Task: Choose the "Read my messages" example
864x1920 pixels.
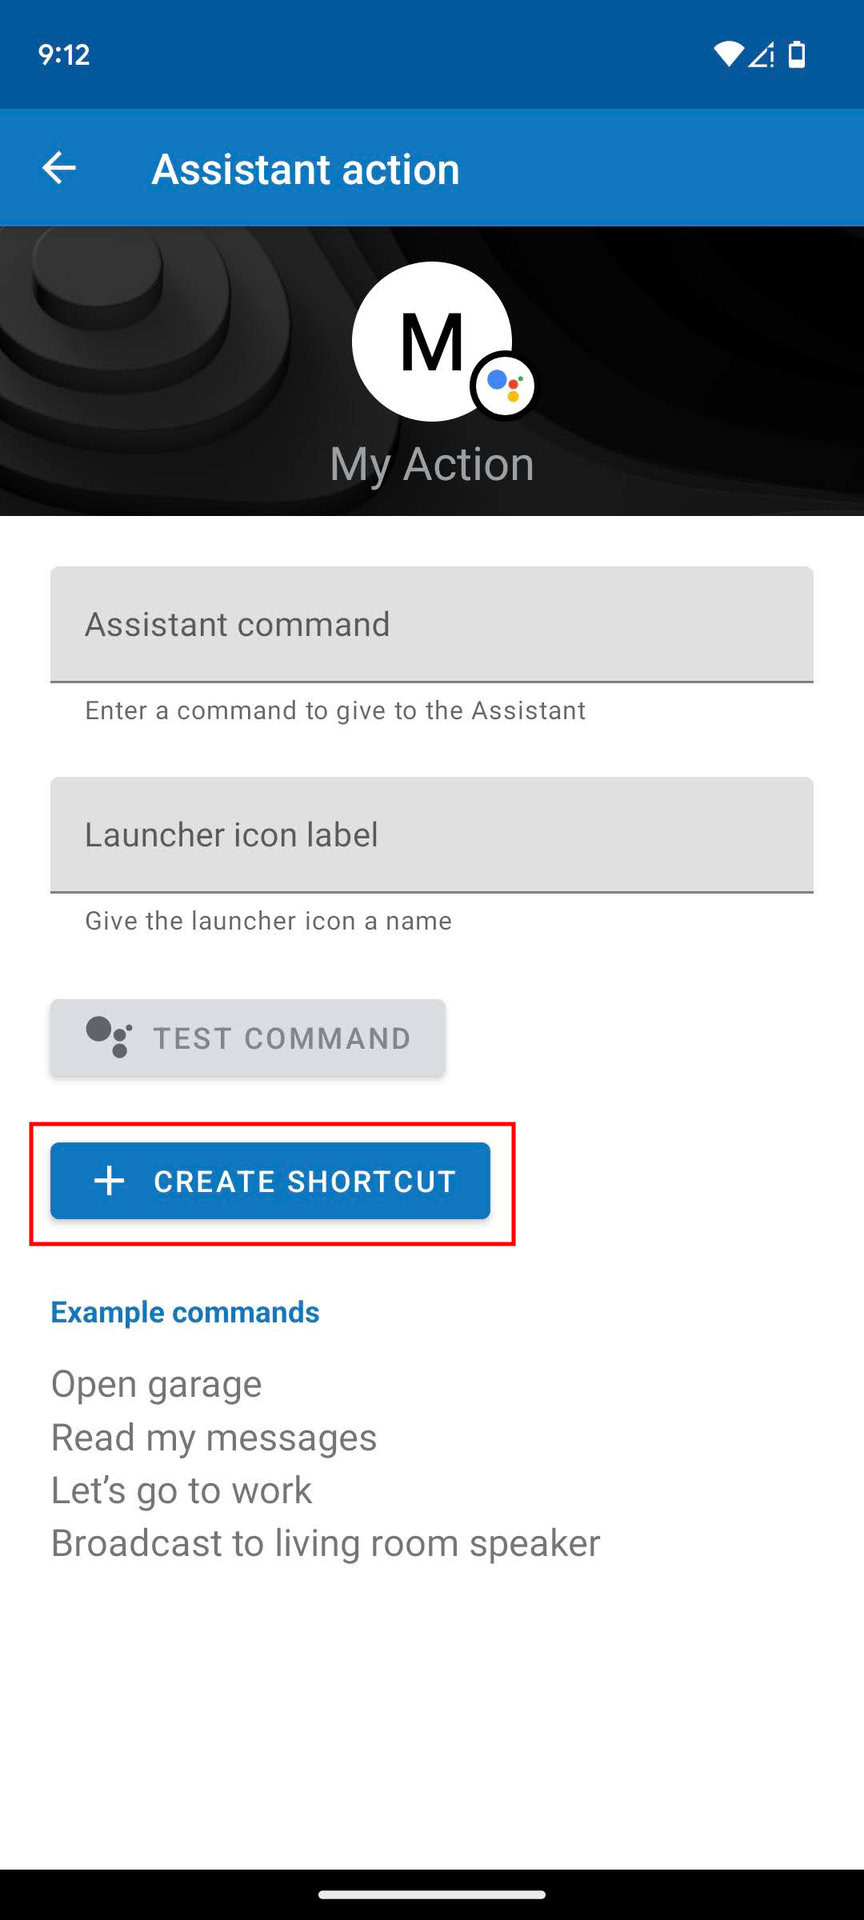Action: pyautogui.click(x=214, y=1437)
